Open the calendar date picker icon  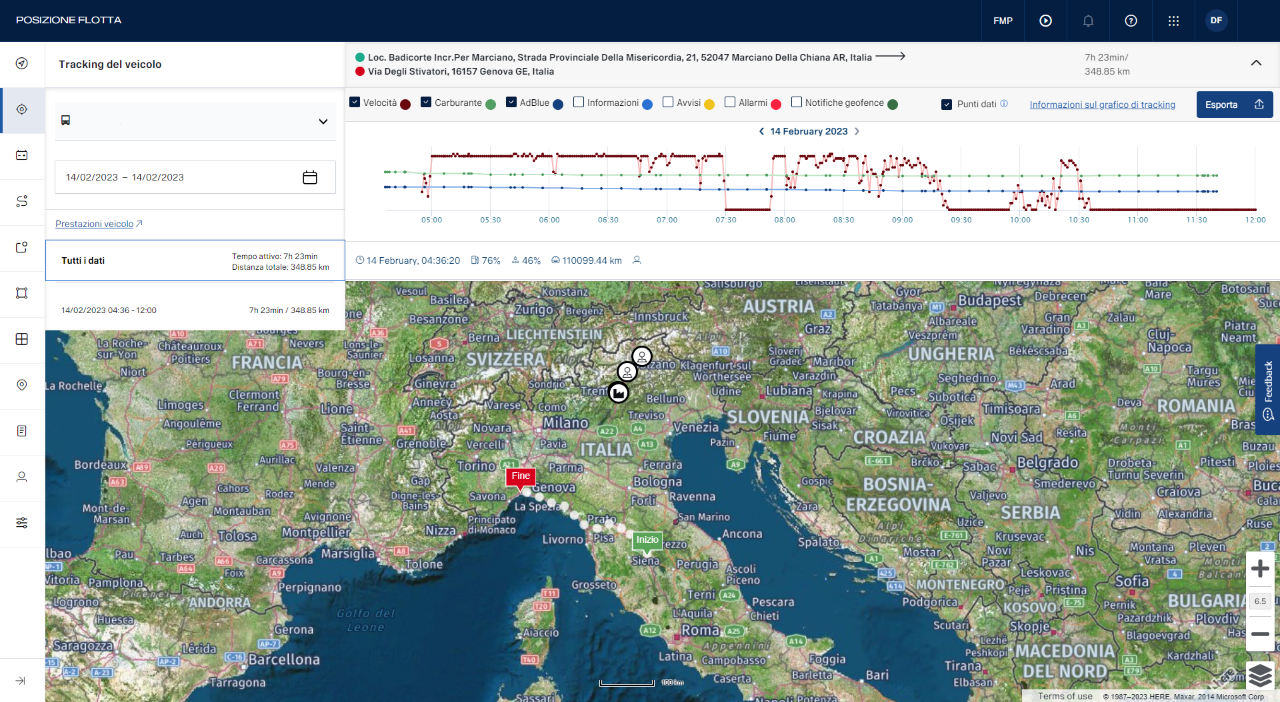click(310, 177)
